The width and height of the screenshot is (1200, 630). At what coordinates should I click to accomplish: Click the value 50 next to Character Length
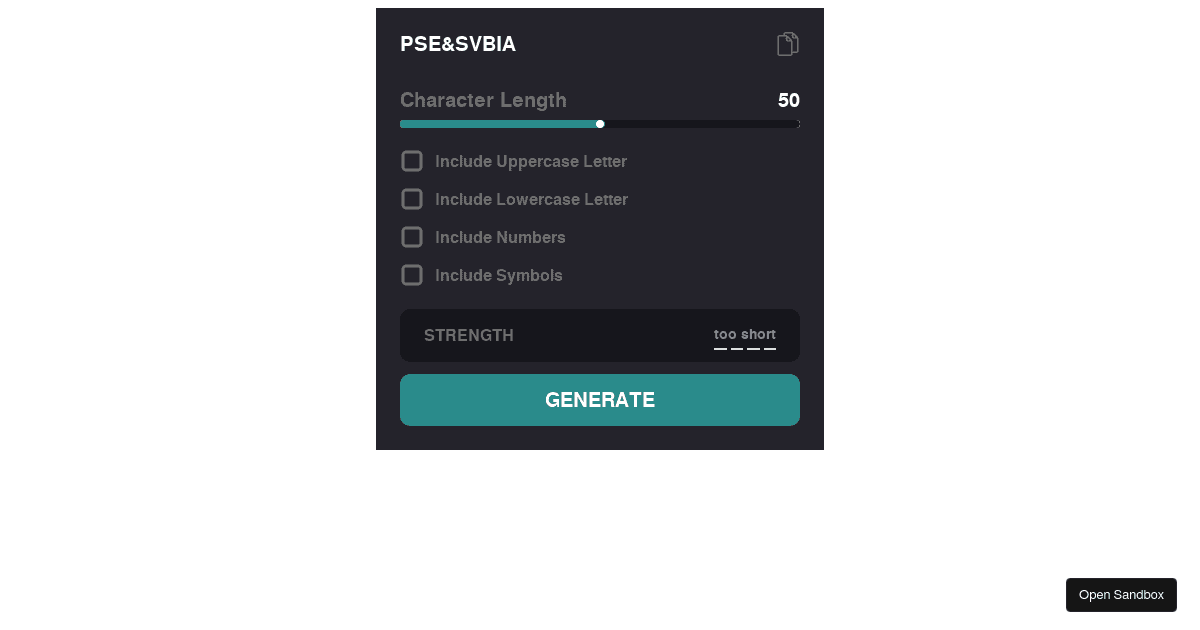(789, 100)
